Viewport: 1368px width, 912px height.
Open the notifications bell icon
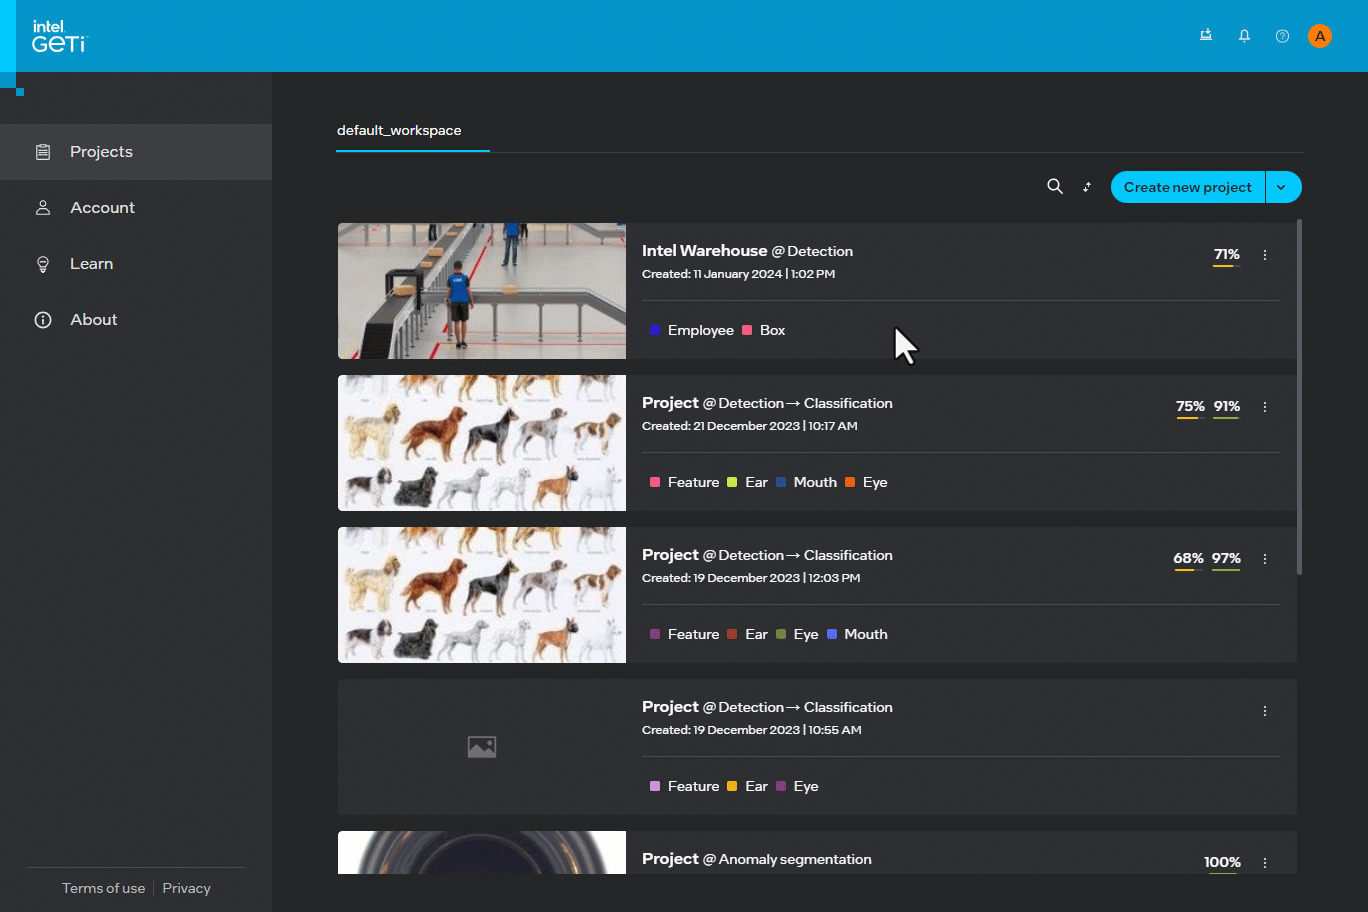[1244, 36]
